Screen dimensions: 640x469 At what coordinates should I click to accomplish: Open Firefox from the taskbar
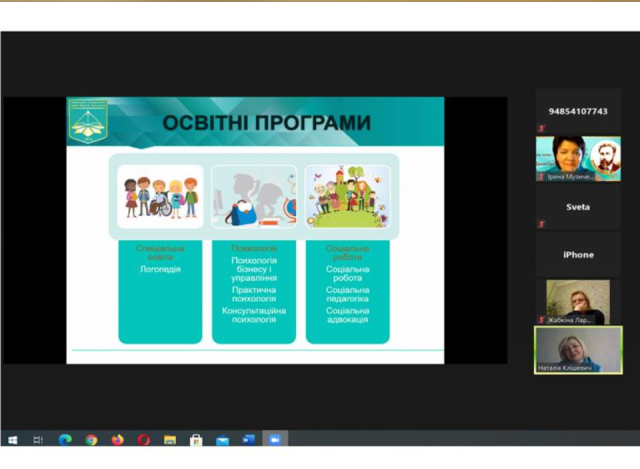point(117,439)
